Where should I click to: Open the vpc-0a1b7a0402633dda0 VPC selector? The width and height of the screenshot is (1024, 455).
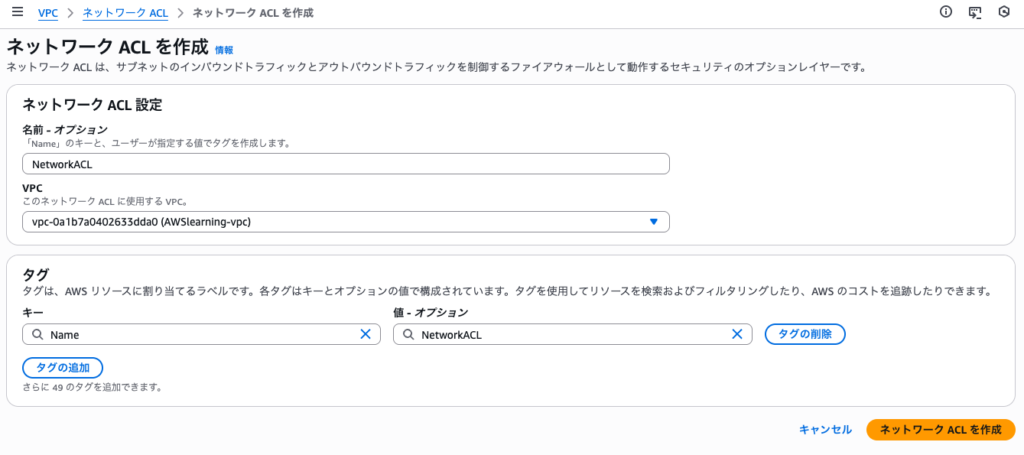coord(340,222)
